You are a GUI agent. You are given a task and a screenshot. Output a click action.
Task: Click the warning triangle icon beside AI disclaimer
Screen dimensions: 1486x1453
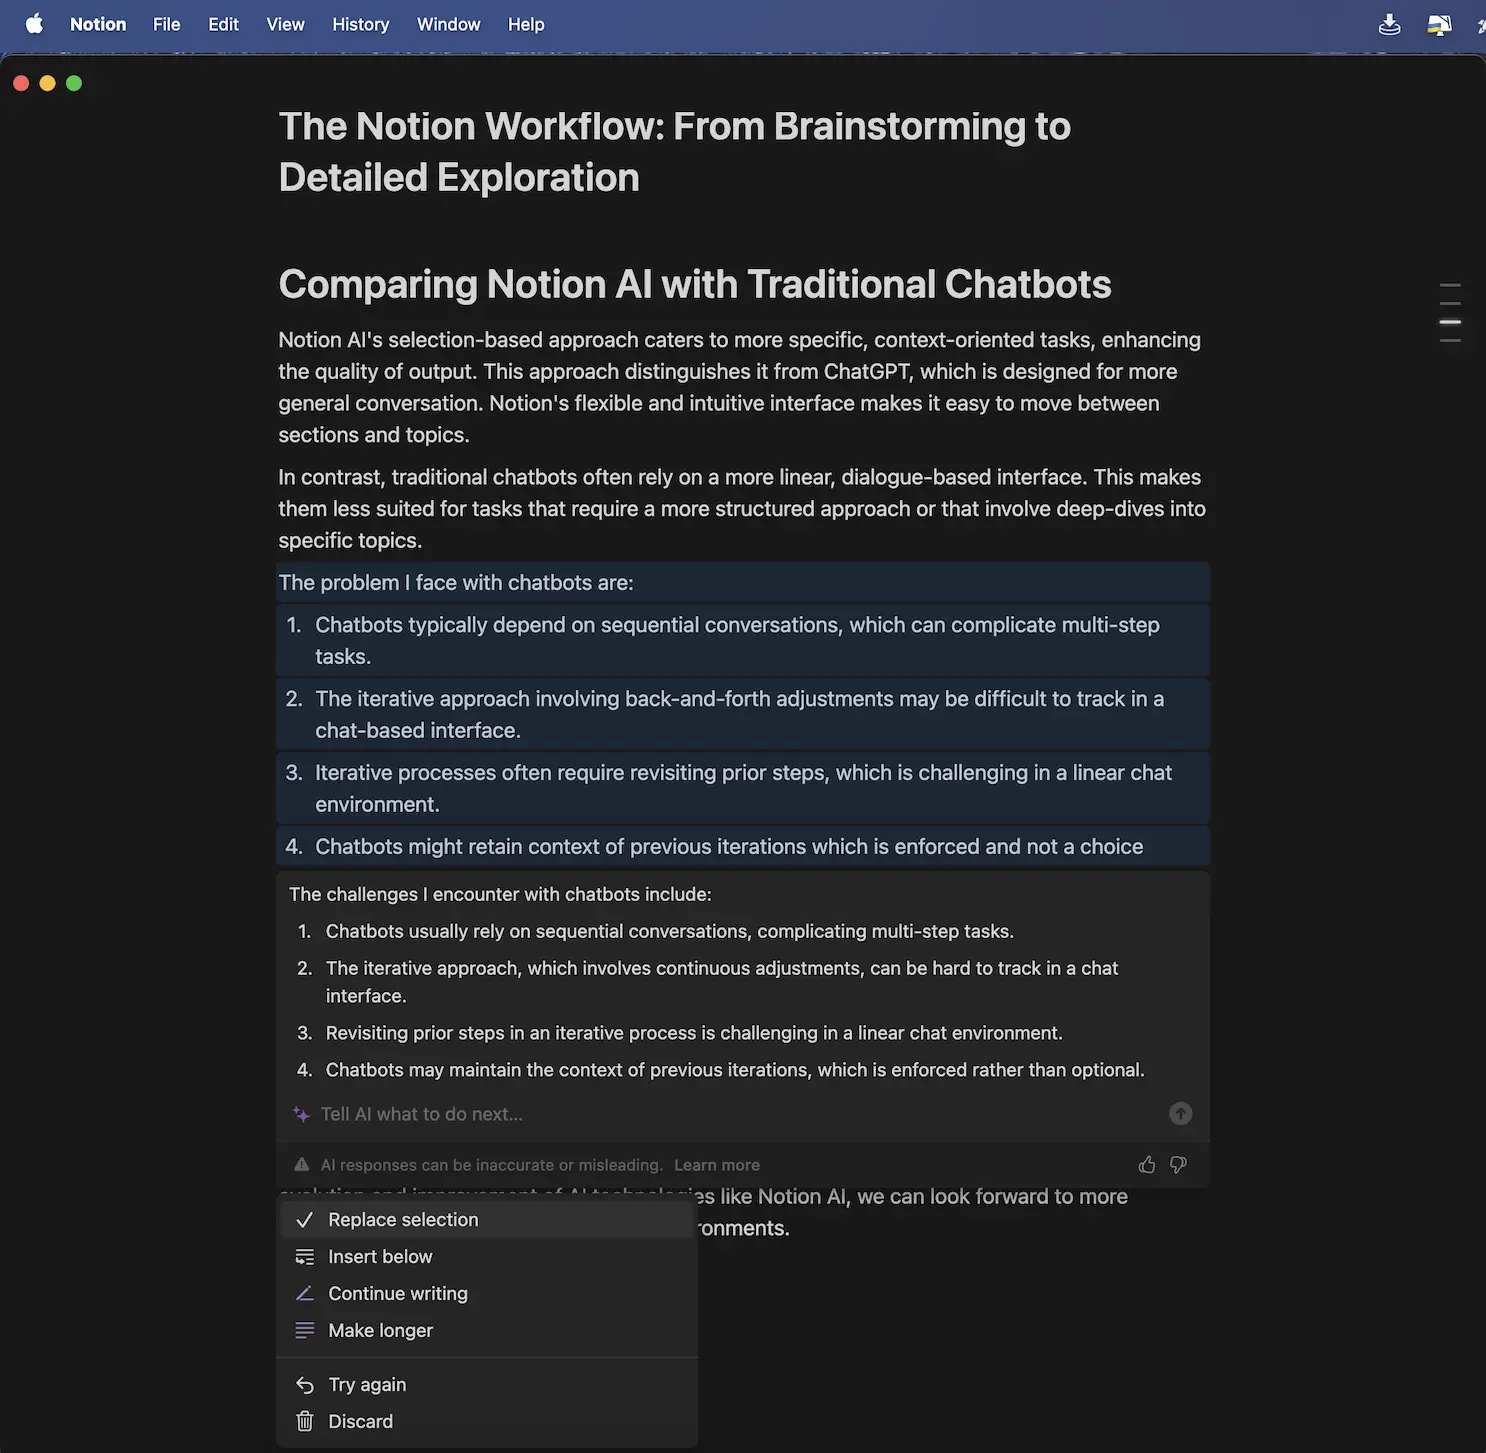pyautogui.click(x=302, y=1165)
